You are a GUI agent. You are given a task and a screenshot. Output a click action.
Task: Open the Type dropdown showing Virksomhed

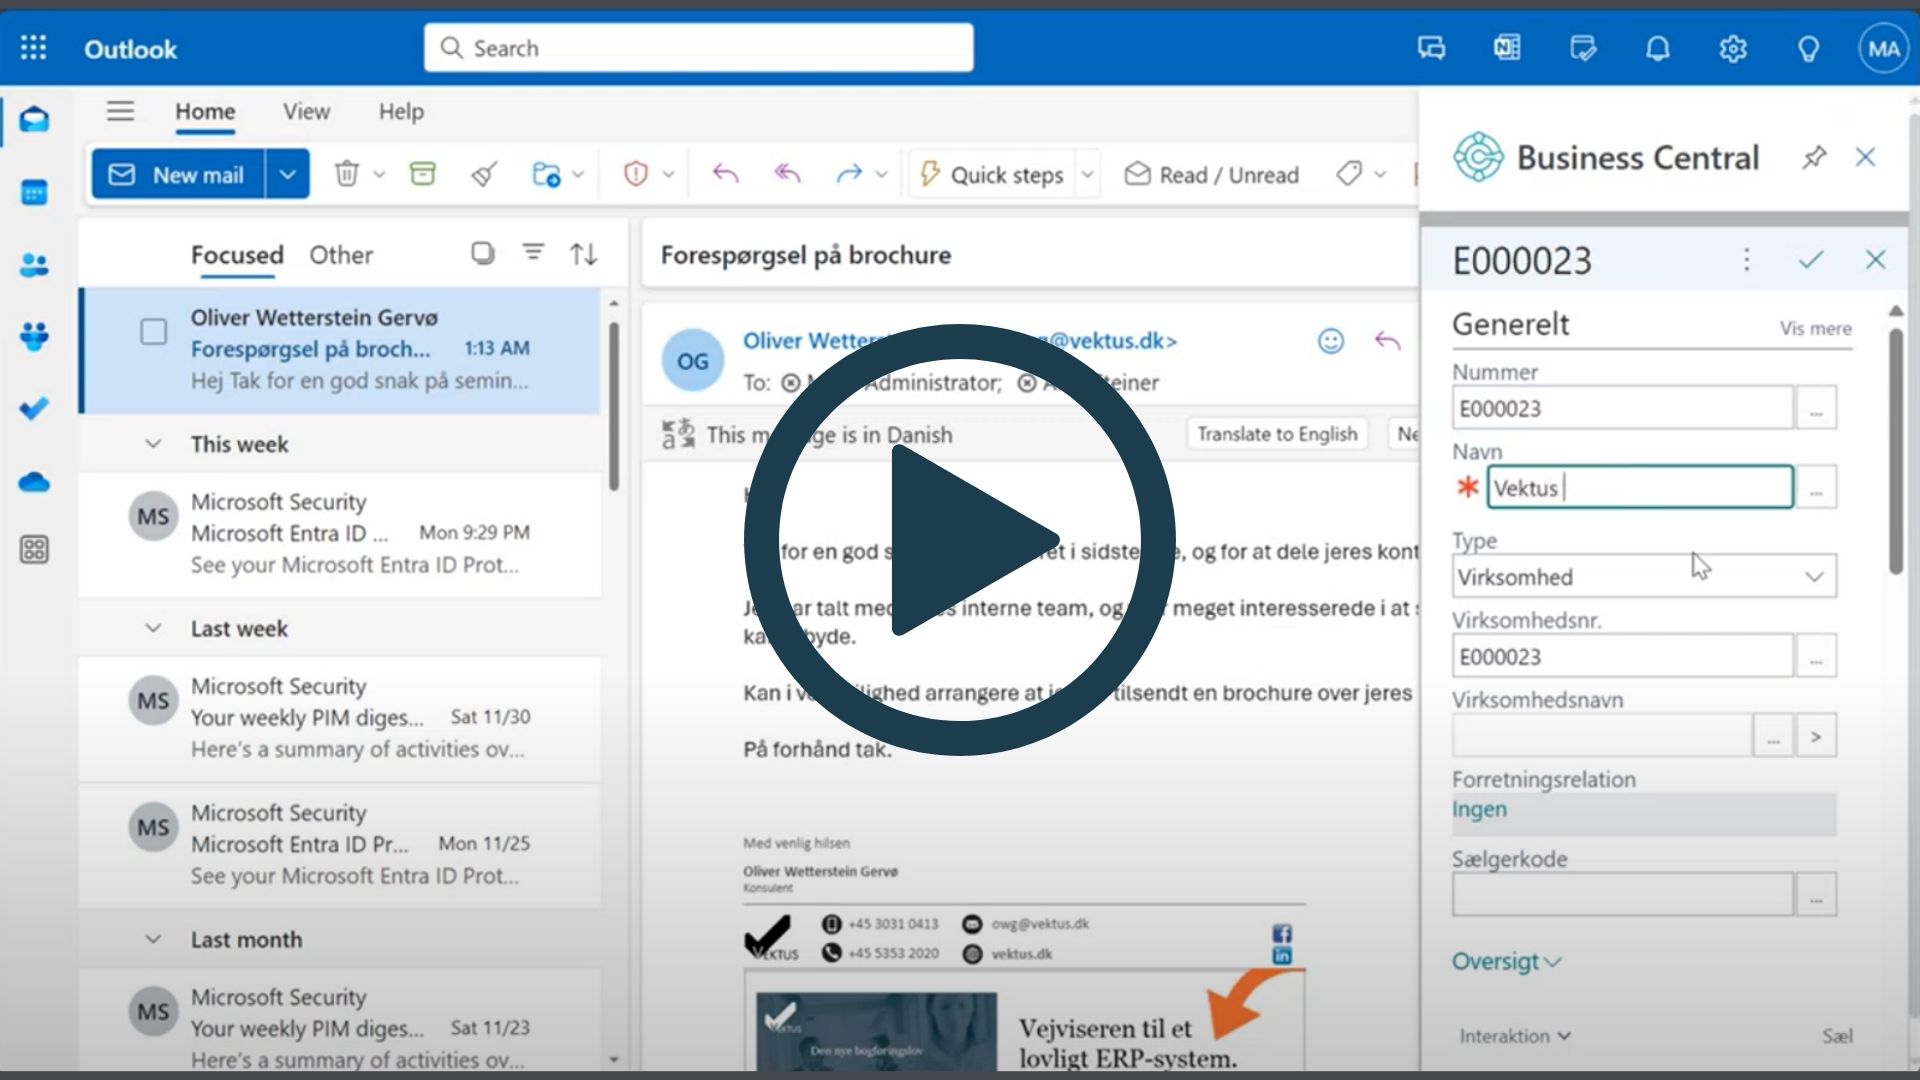point(1644,576)
